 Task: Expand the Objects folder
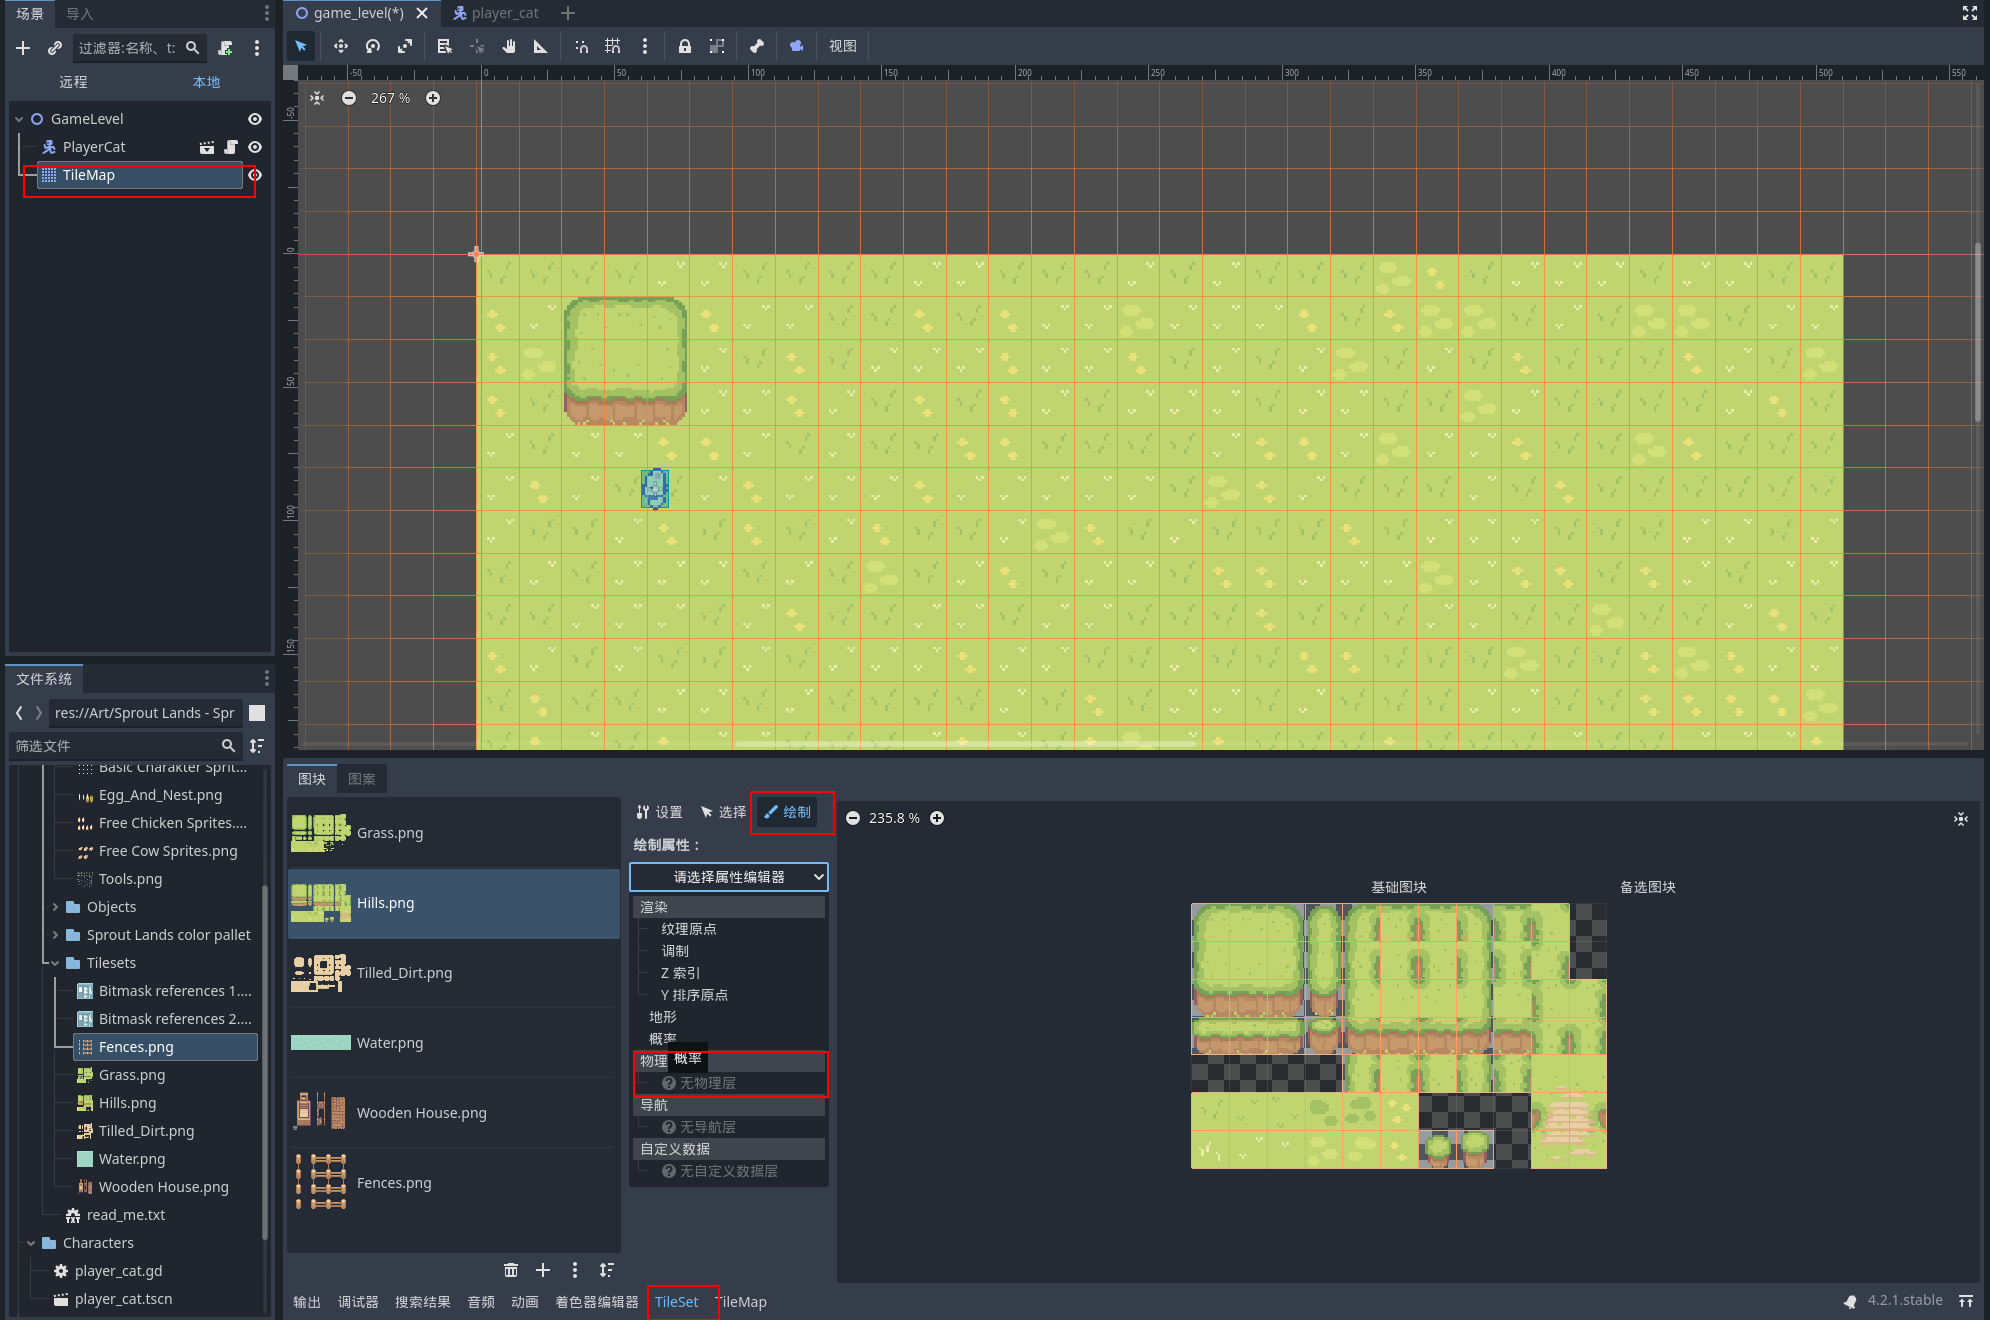pyautogui.click(x=55, y=907)
